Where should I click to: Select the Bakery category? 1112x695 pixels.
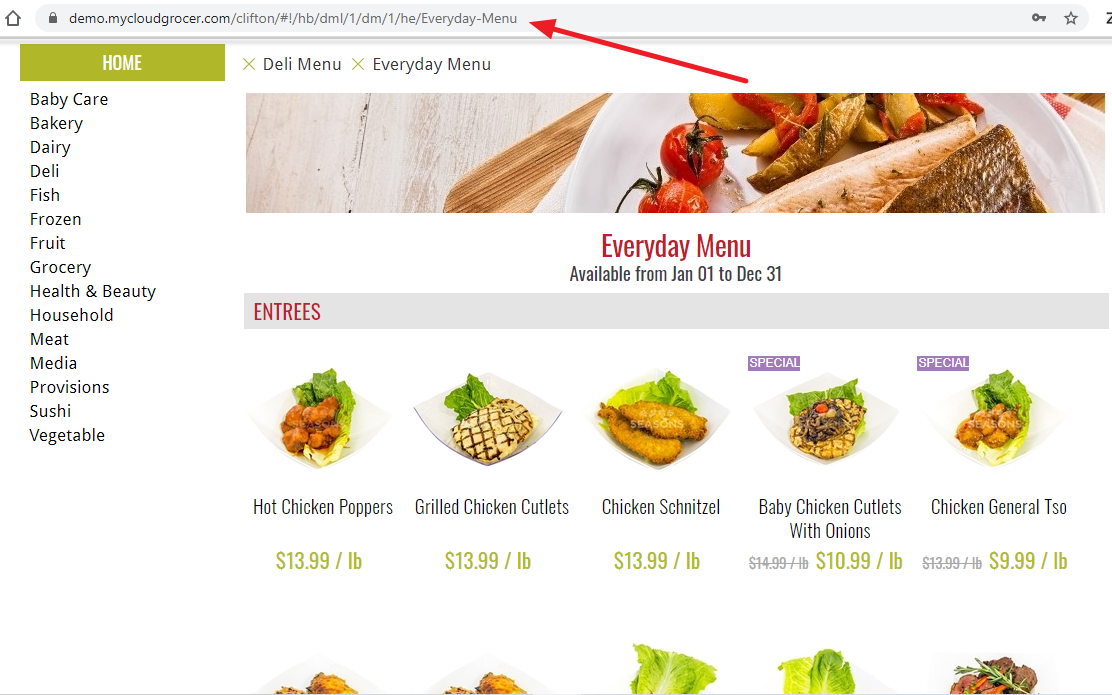click(56, 123)
